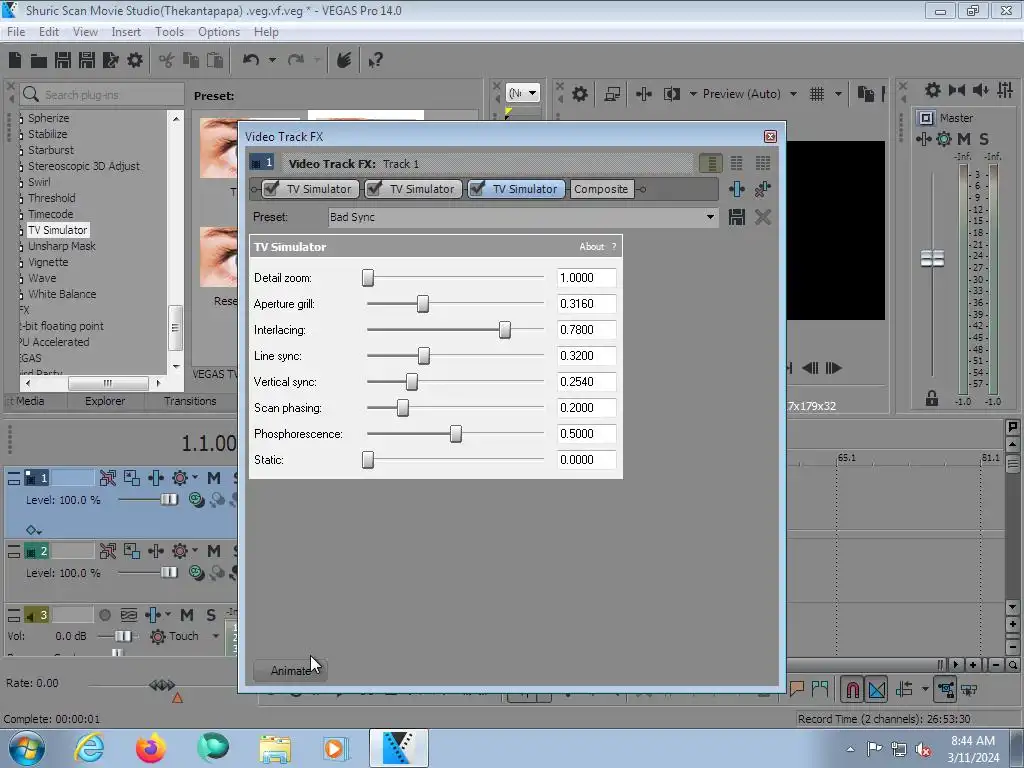The image size is (1024, 768).
Task: Select the Vignette plug-in in the list
Action: tap(48, 262)
